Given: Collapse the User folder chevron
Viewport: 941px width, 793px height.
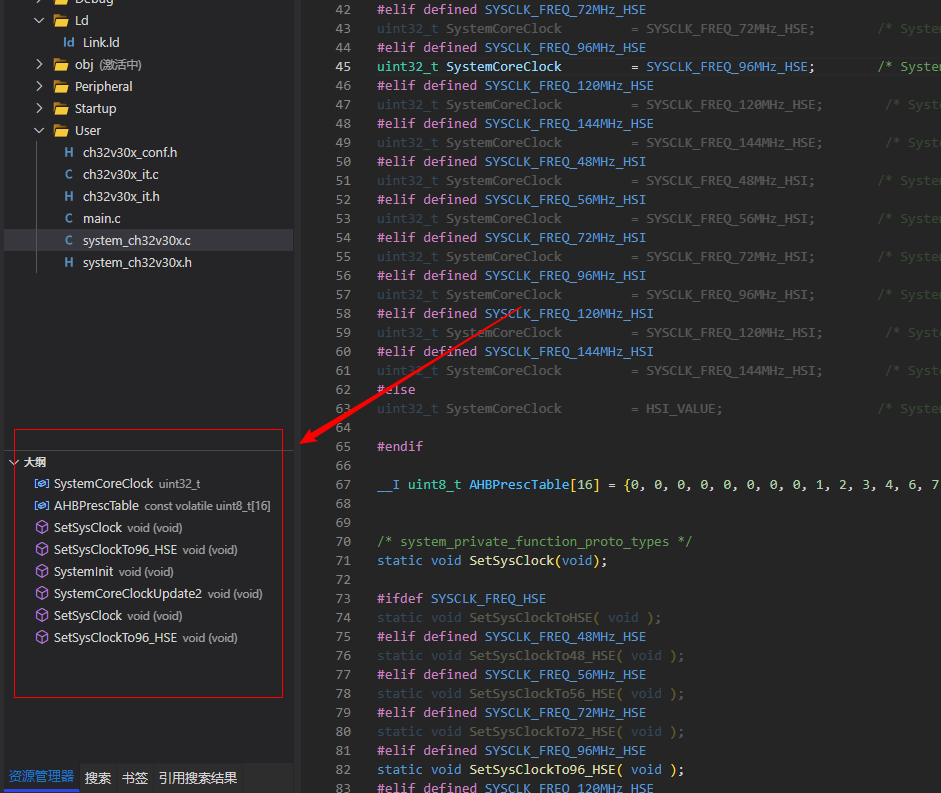Looking at the screenshot, I should 39,130.
